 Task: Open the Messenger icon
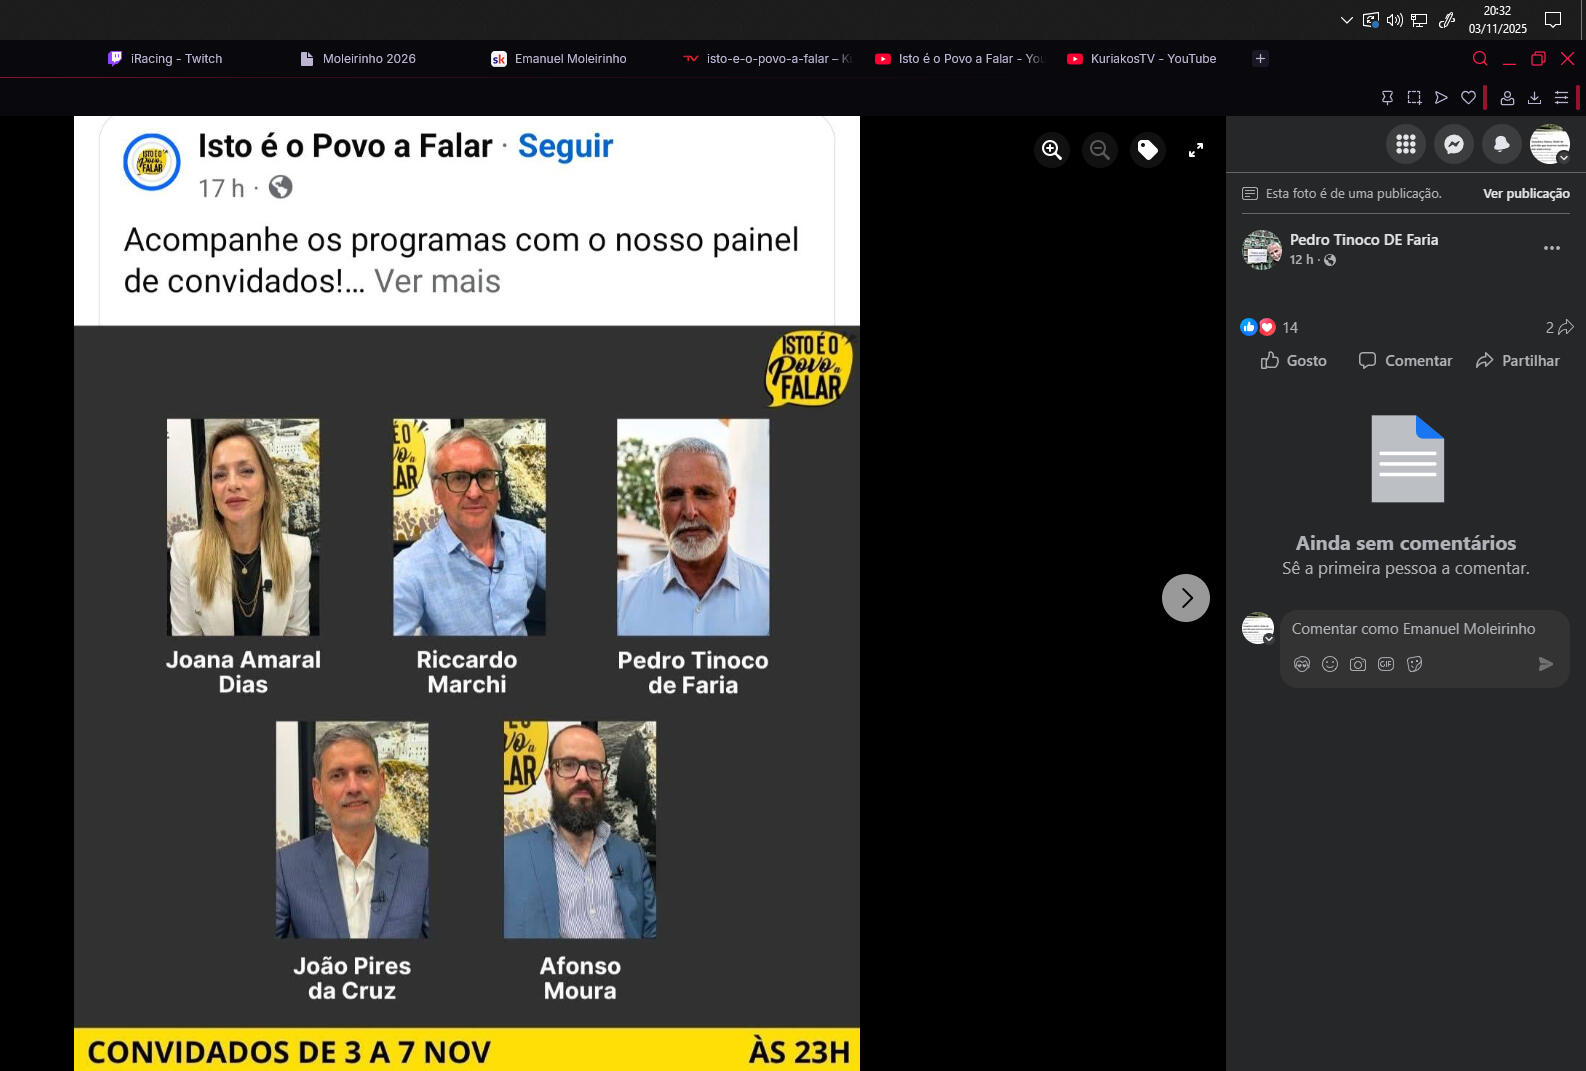coord(1454,144)
